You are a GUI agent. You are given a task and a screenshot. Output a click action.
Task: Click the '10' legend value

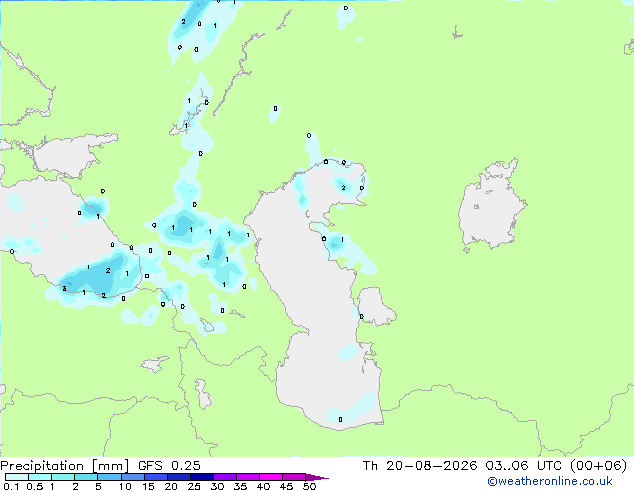[x=125, y=486]
